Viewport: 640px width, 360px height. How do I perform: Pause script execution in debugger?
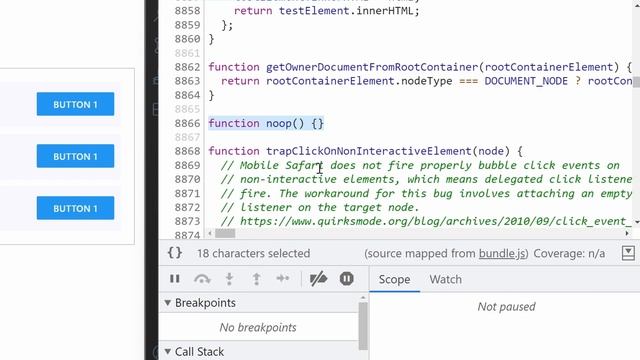tap(175, 279)
